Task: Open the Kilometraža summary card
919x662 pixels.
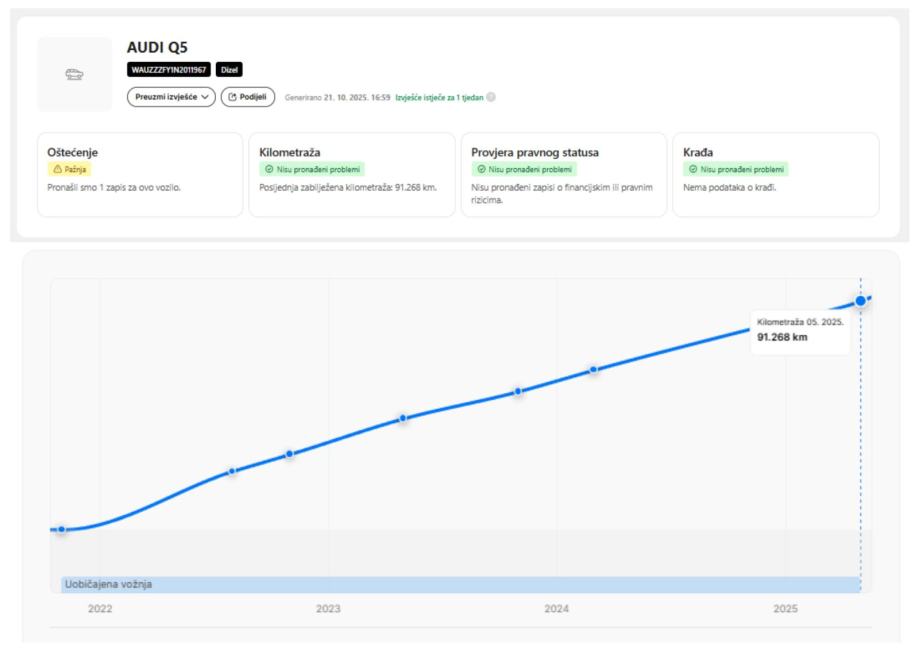Action: (x=352, y=175)
